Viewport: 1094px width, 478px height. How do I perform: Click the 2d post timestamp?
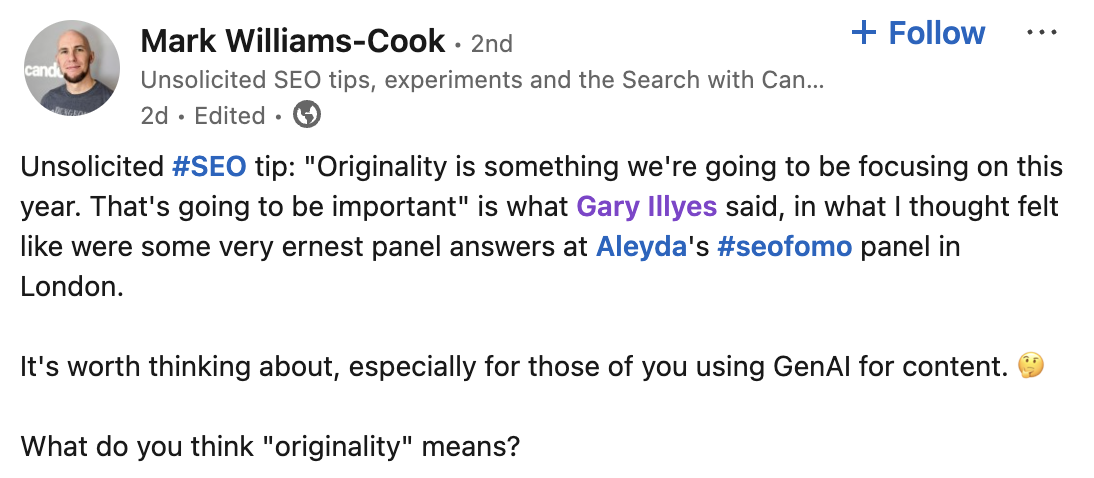tap(154, 116)
